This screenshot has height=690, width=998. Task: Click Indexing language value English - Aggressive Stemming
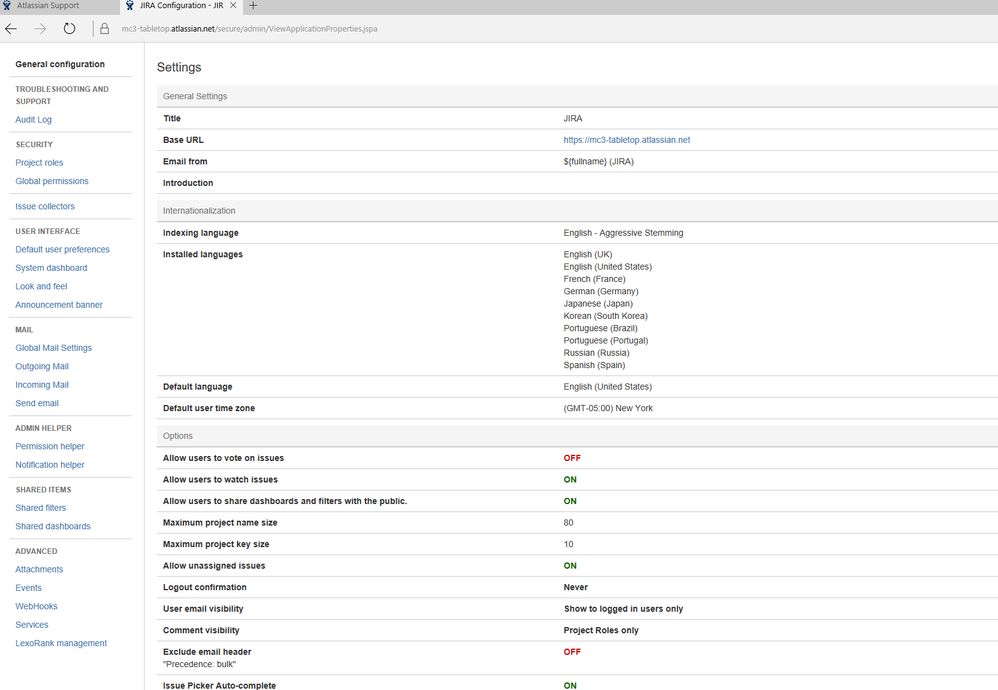click(x=623, y=233)
